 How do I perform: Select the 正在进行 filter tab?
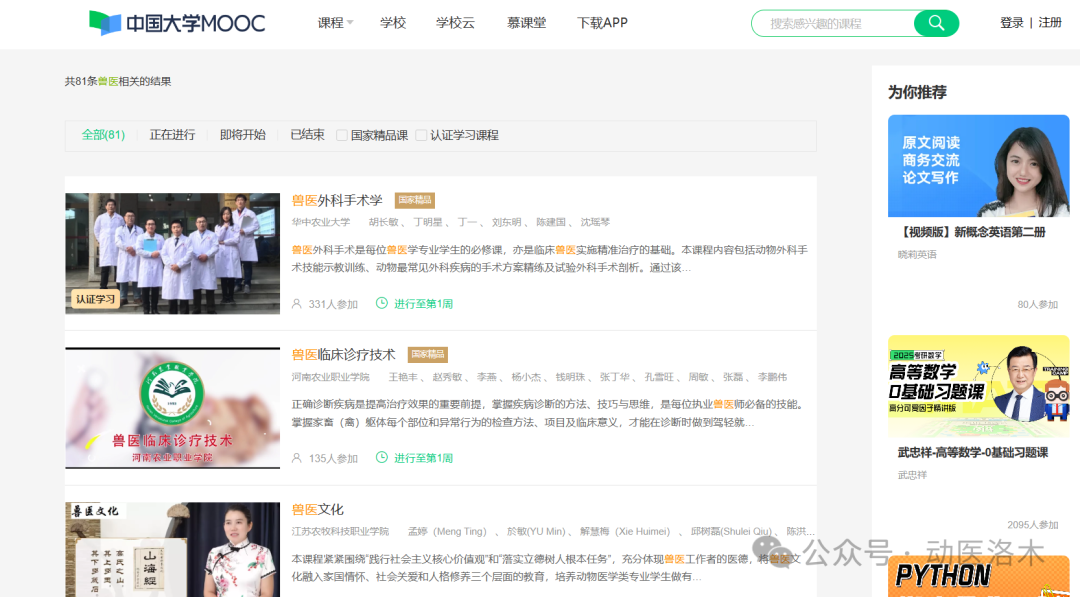(x=172, y=135)
